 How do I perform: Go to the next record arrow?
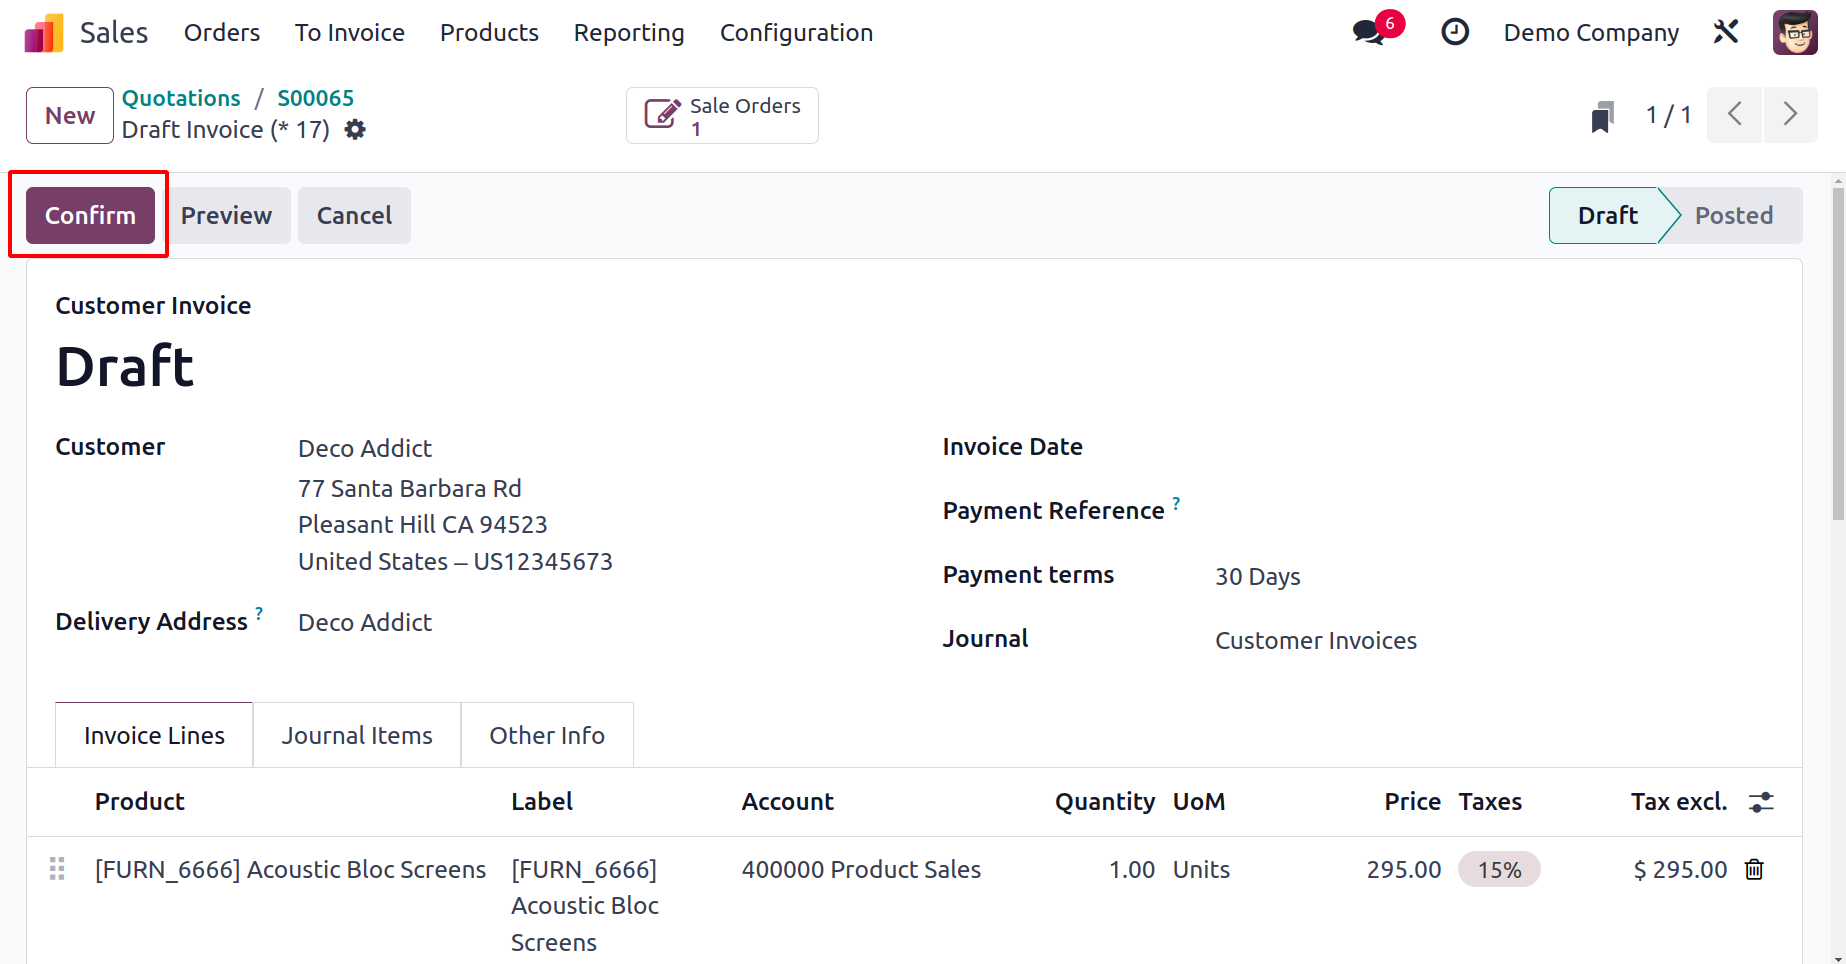[x=1791, y=115]
